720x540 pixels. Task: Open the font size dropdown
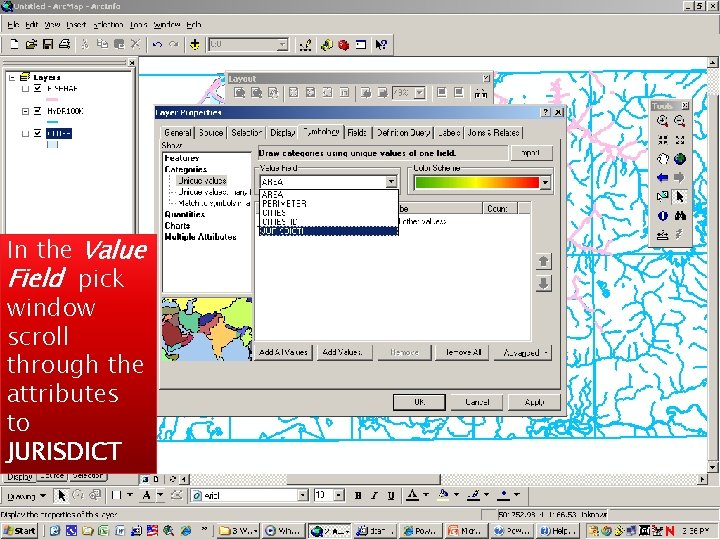coord(339,495)
